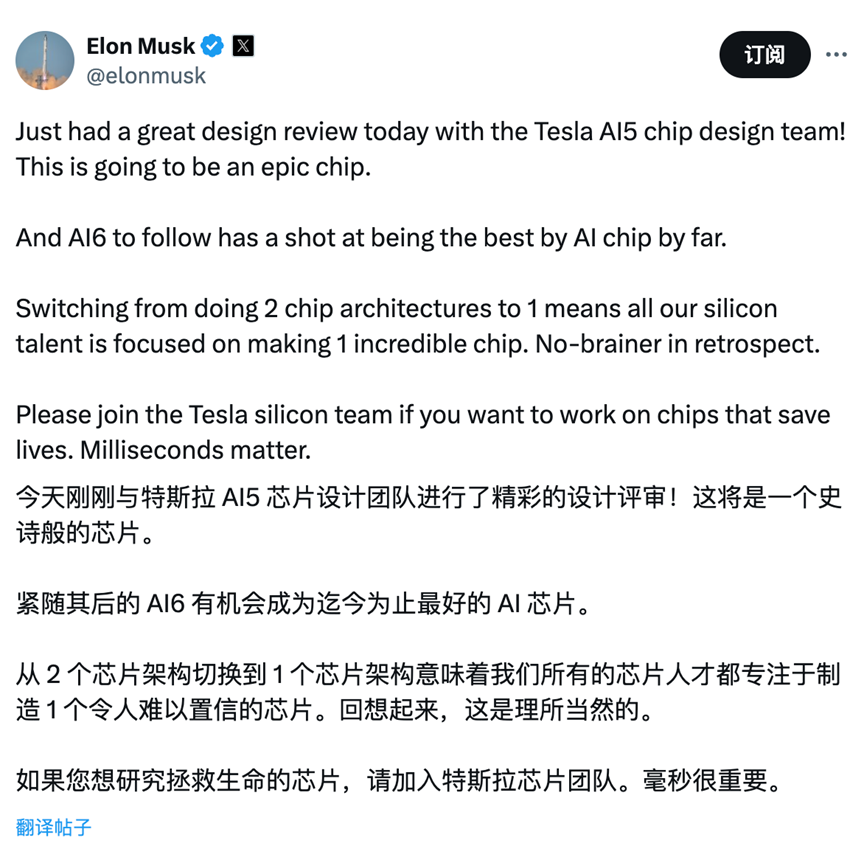This screenshot has height=860, width=864.
Task: Open the three-dot more options menu
Action: (x=836, y=54)
